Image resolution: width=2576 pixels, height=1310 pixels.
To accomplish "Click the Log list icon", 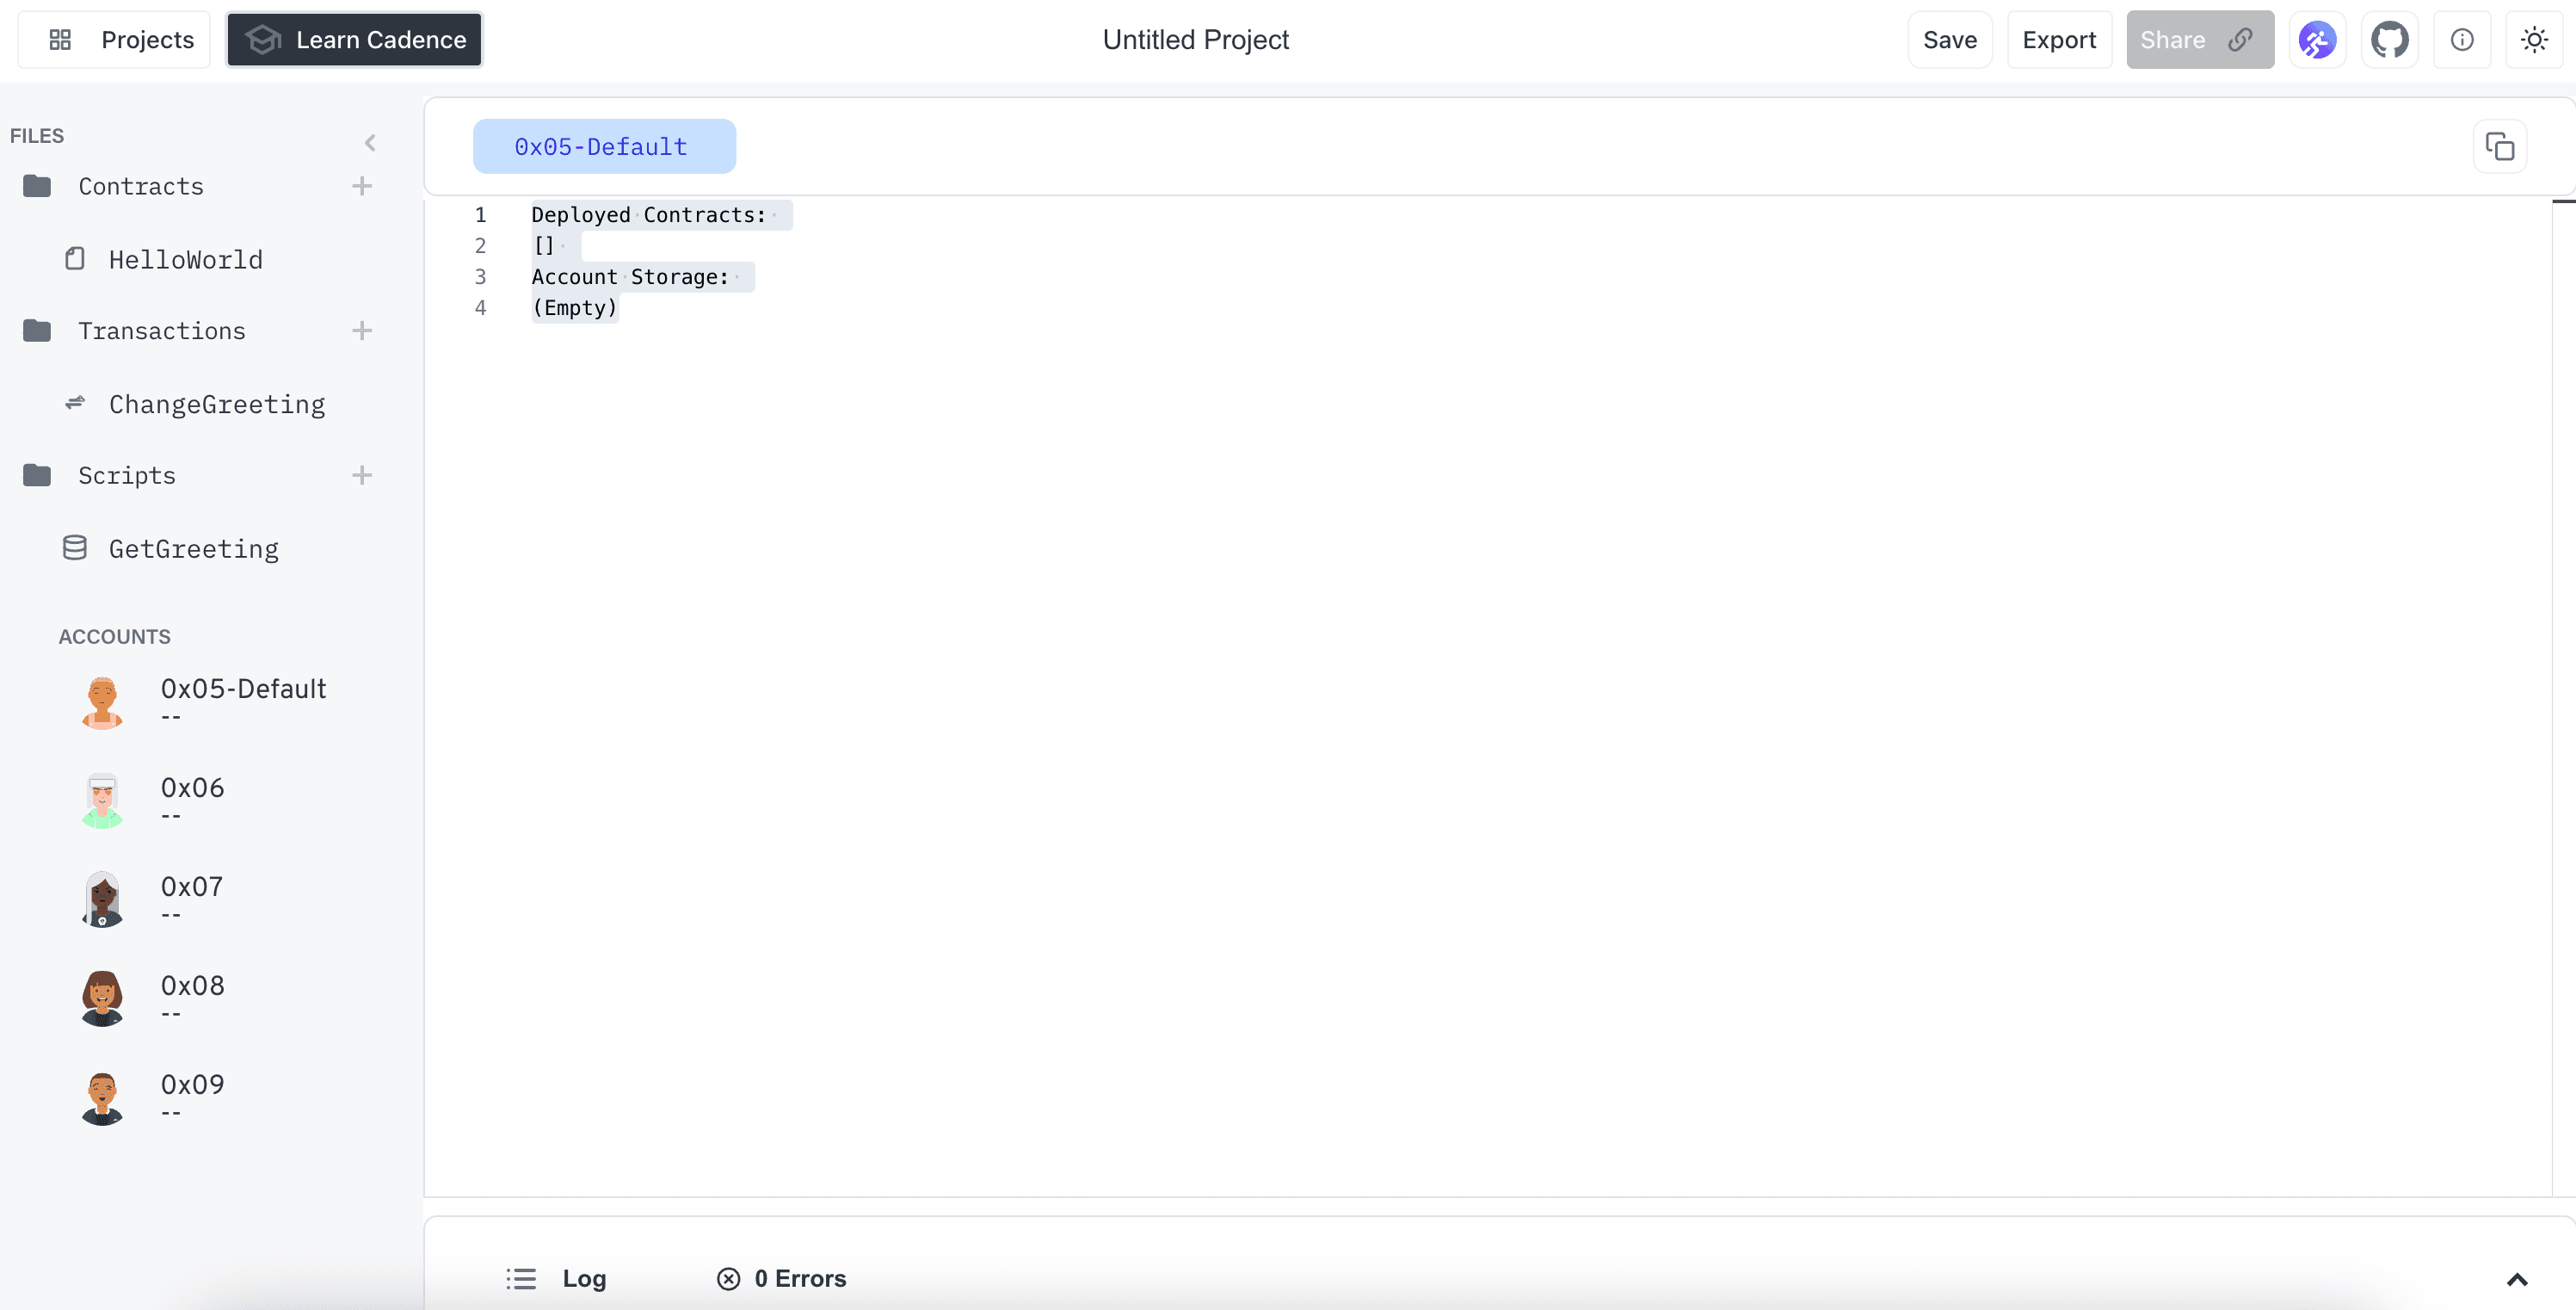I will (x=521, y=1278).
